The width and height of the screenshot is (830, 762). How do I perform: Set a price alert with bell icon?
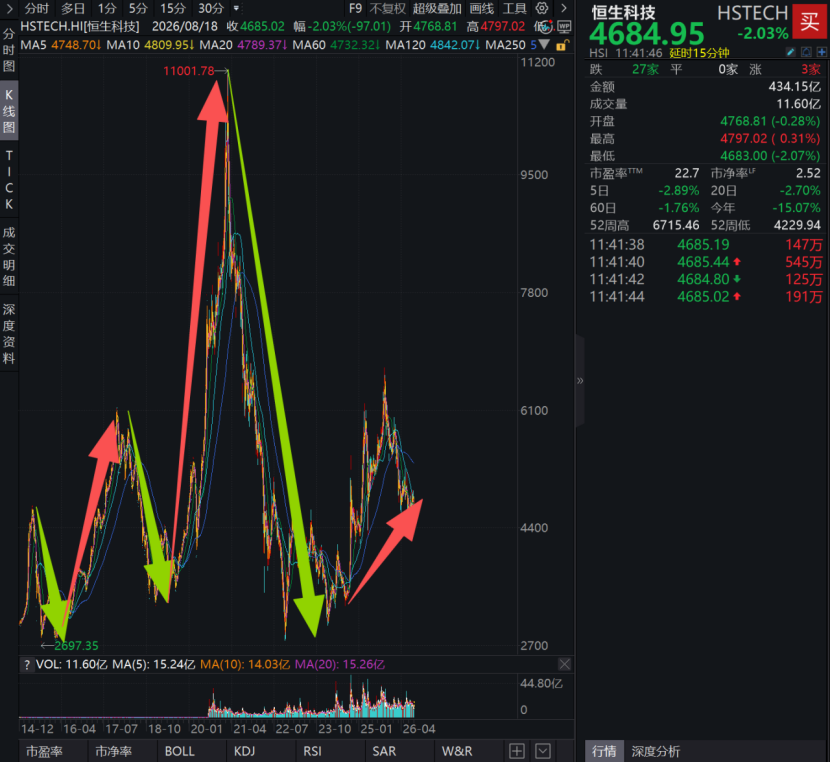click(806, 52)
